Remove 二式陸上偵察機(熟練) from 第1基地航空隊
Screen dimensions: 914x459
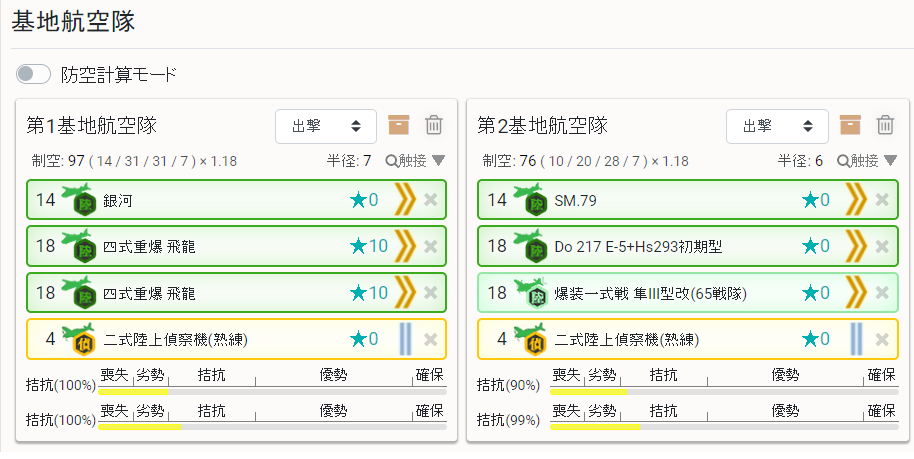(x=431, y=339)
